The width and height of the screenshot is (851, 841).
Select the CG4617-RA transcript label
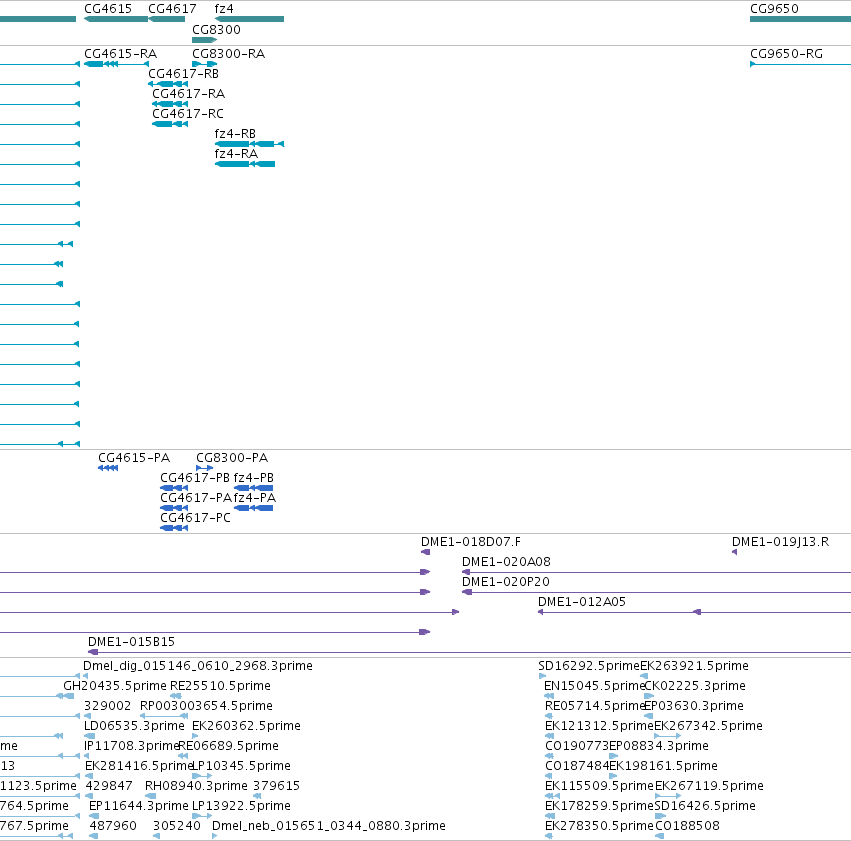[188, 94]
